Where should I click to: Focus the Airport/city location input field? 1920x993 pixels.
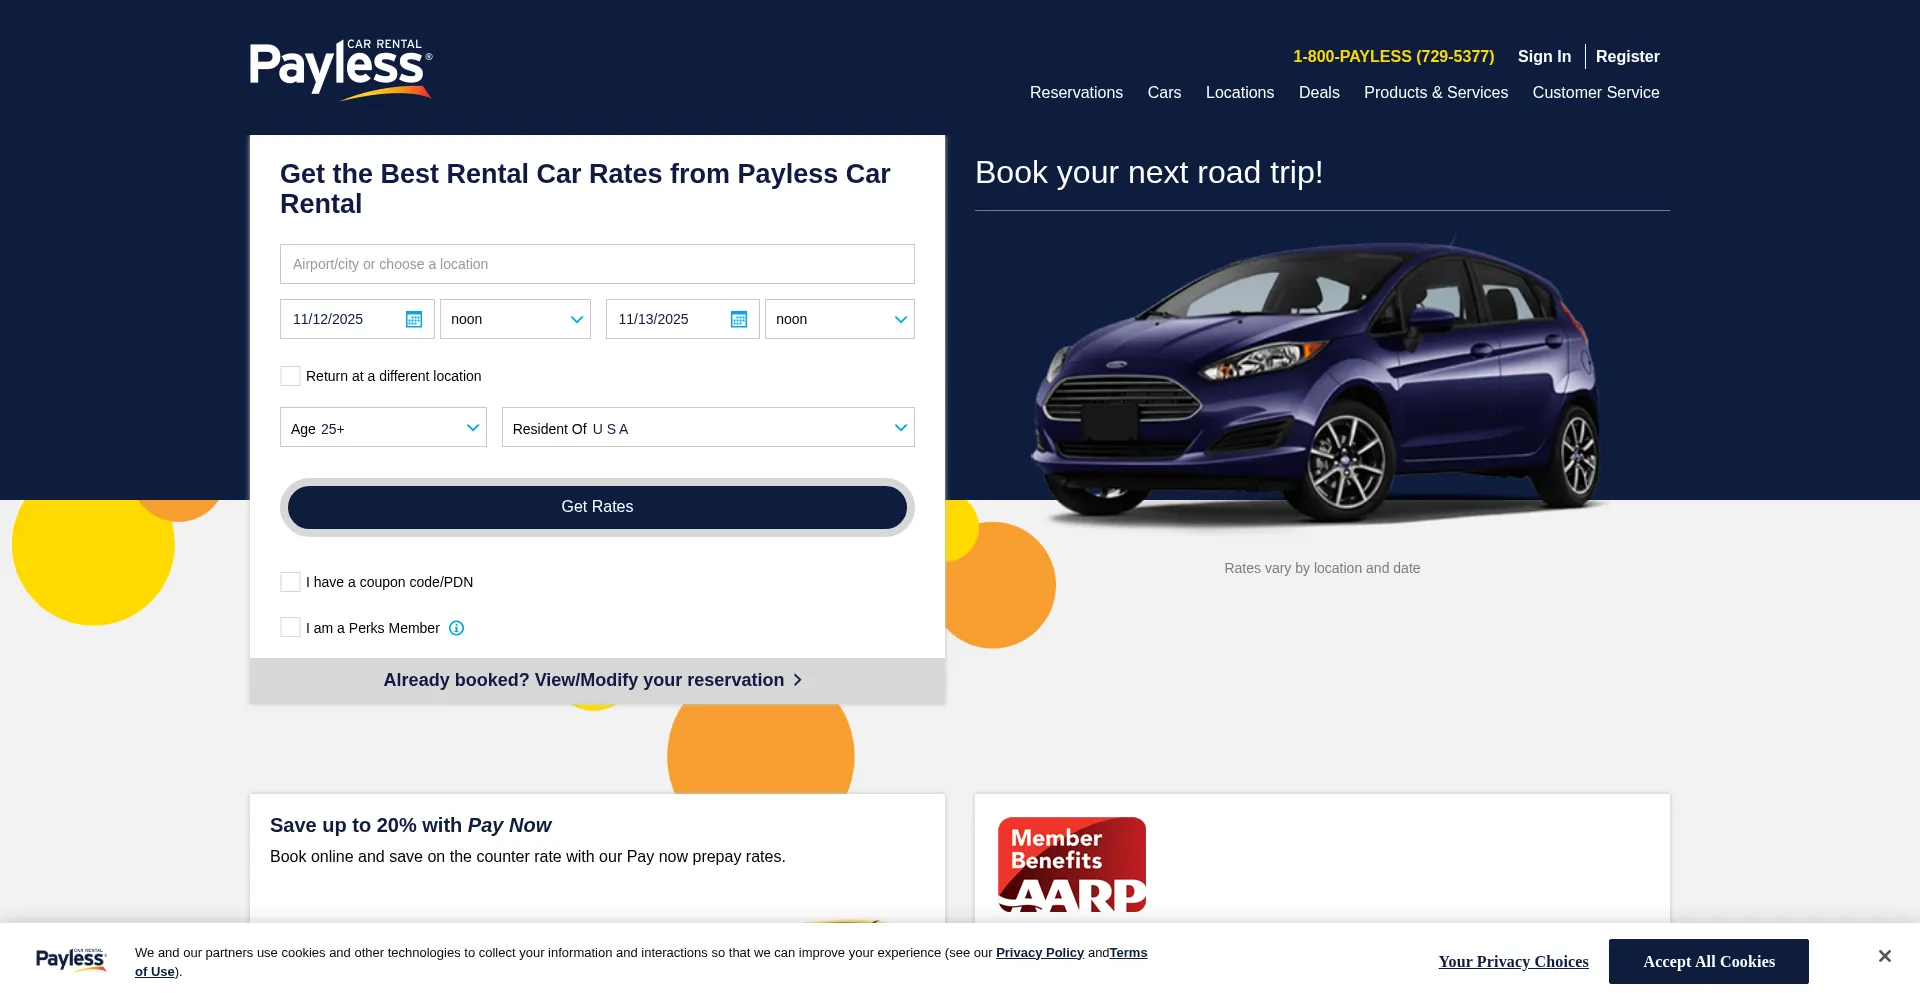point(597,264)
